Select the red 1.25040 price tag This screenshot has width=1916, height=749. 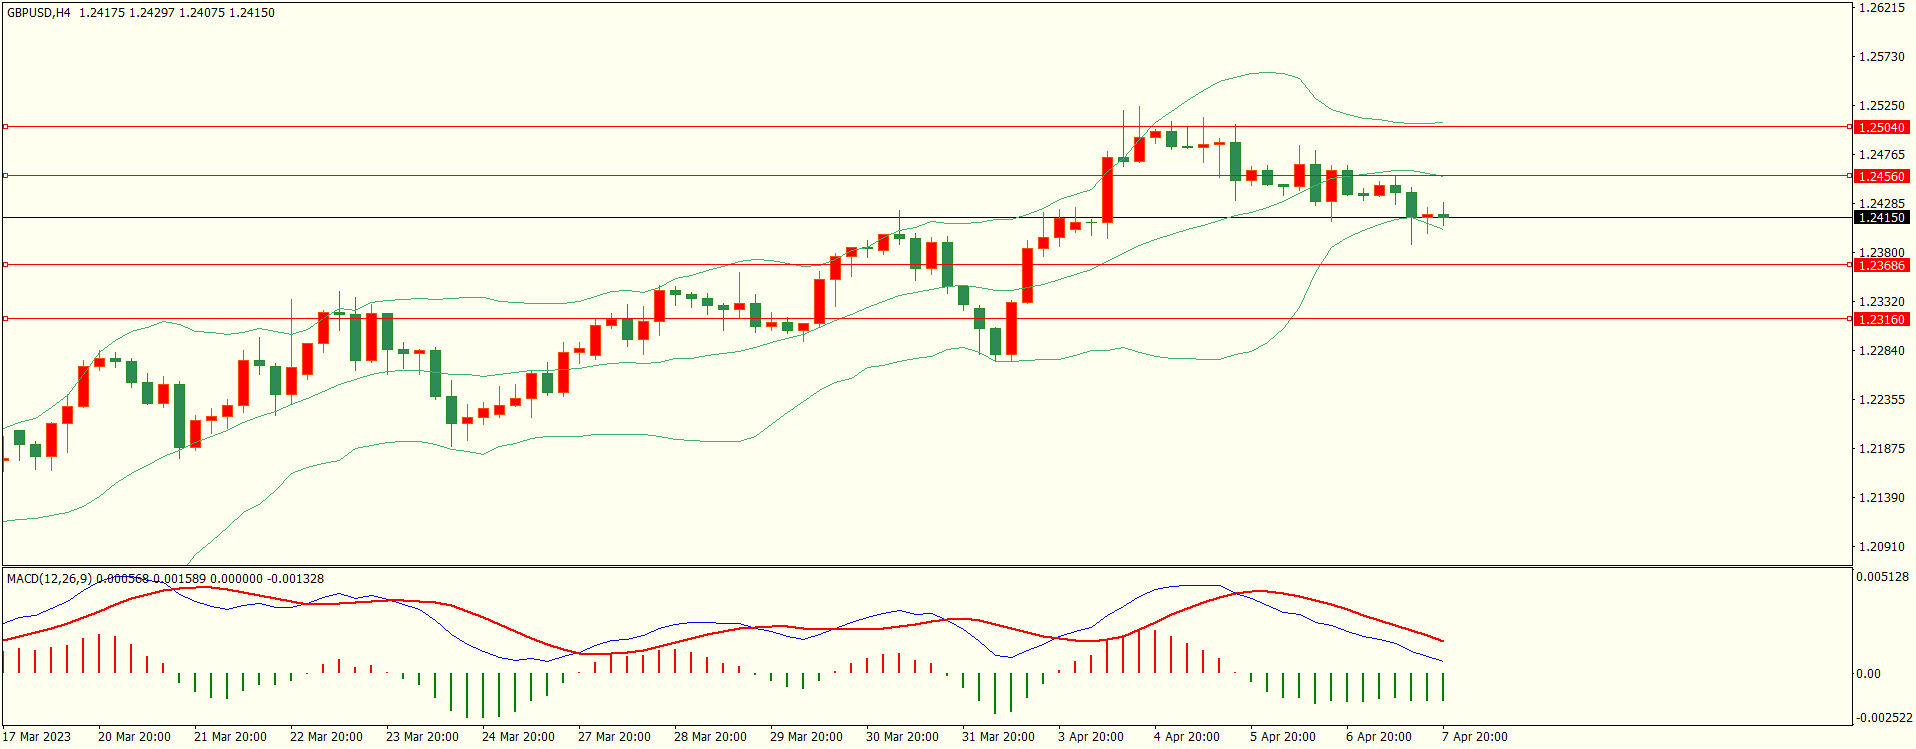coord(1881,127)
